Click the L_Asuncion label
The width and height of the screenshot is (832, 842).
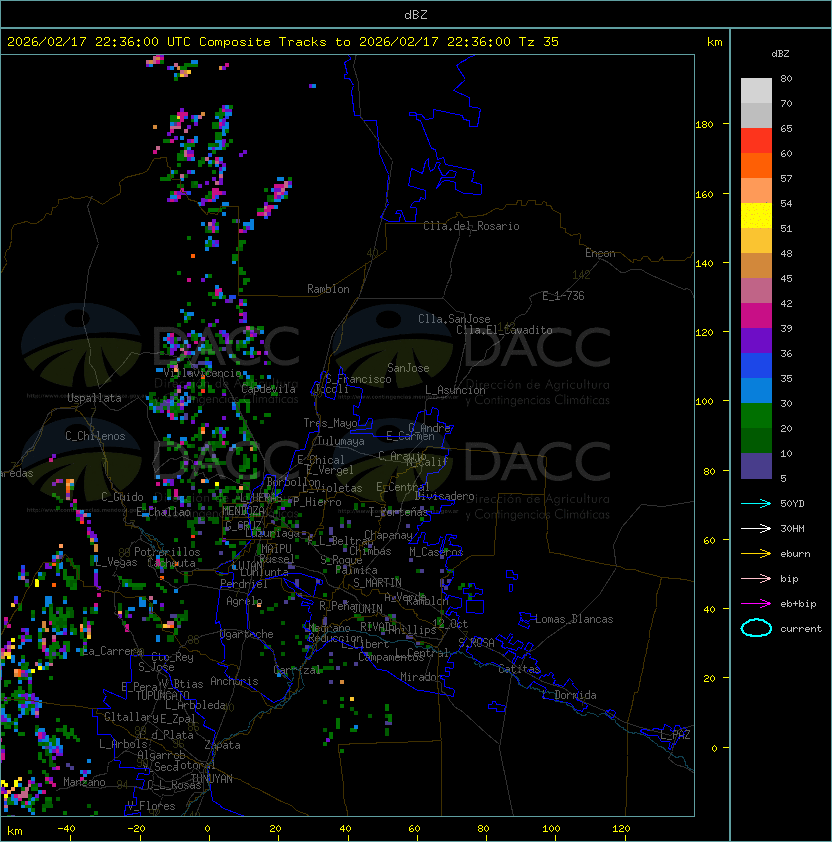[455, 390]
